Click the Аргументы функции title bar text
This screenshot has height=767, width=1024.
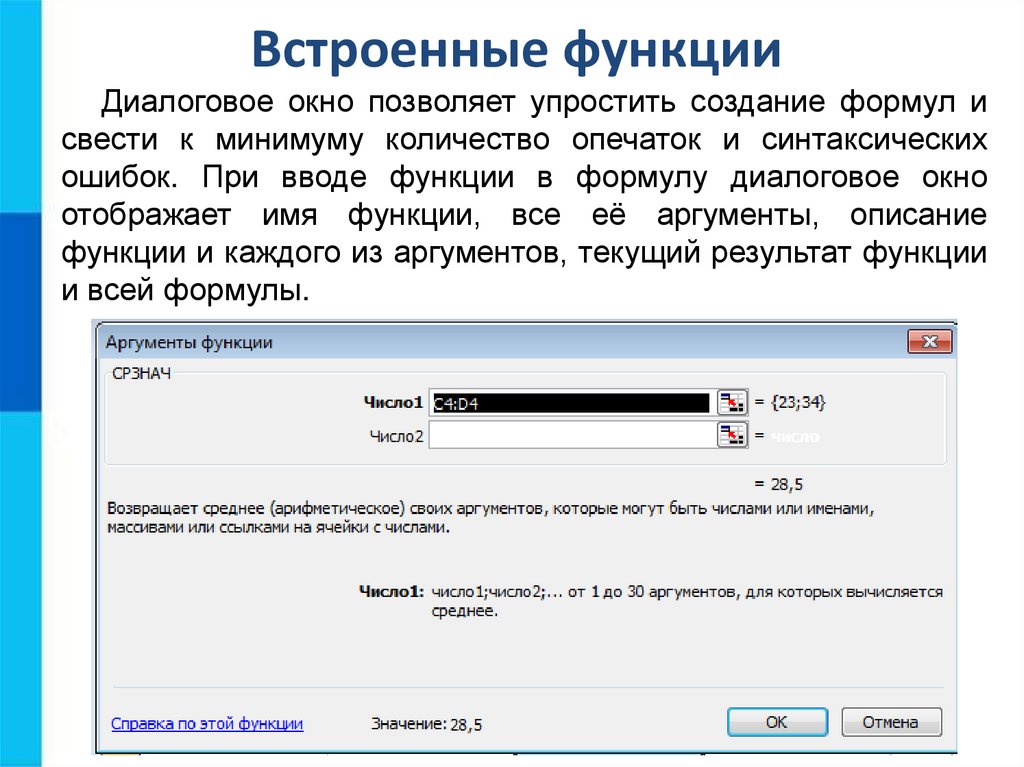(189, 342)
